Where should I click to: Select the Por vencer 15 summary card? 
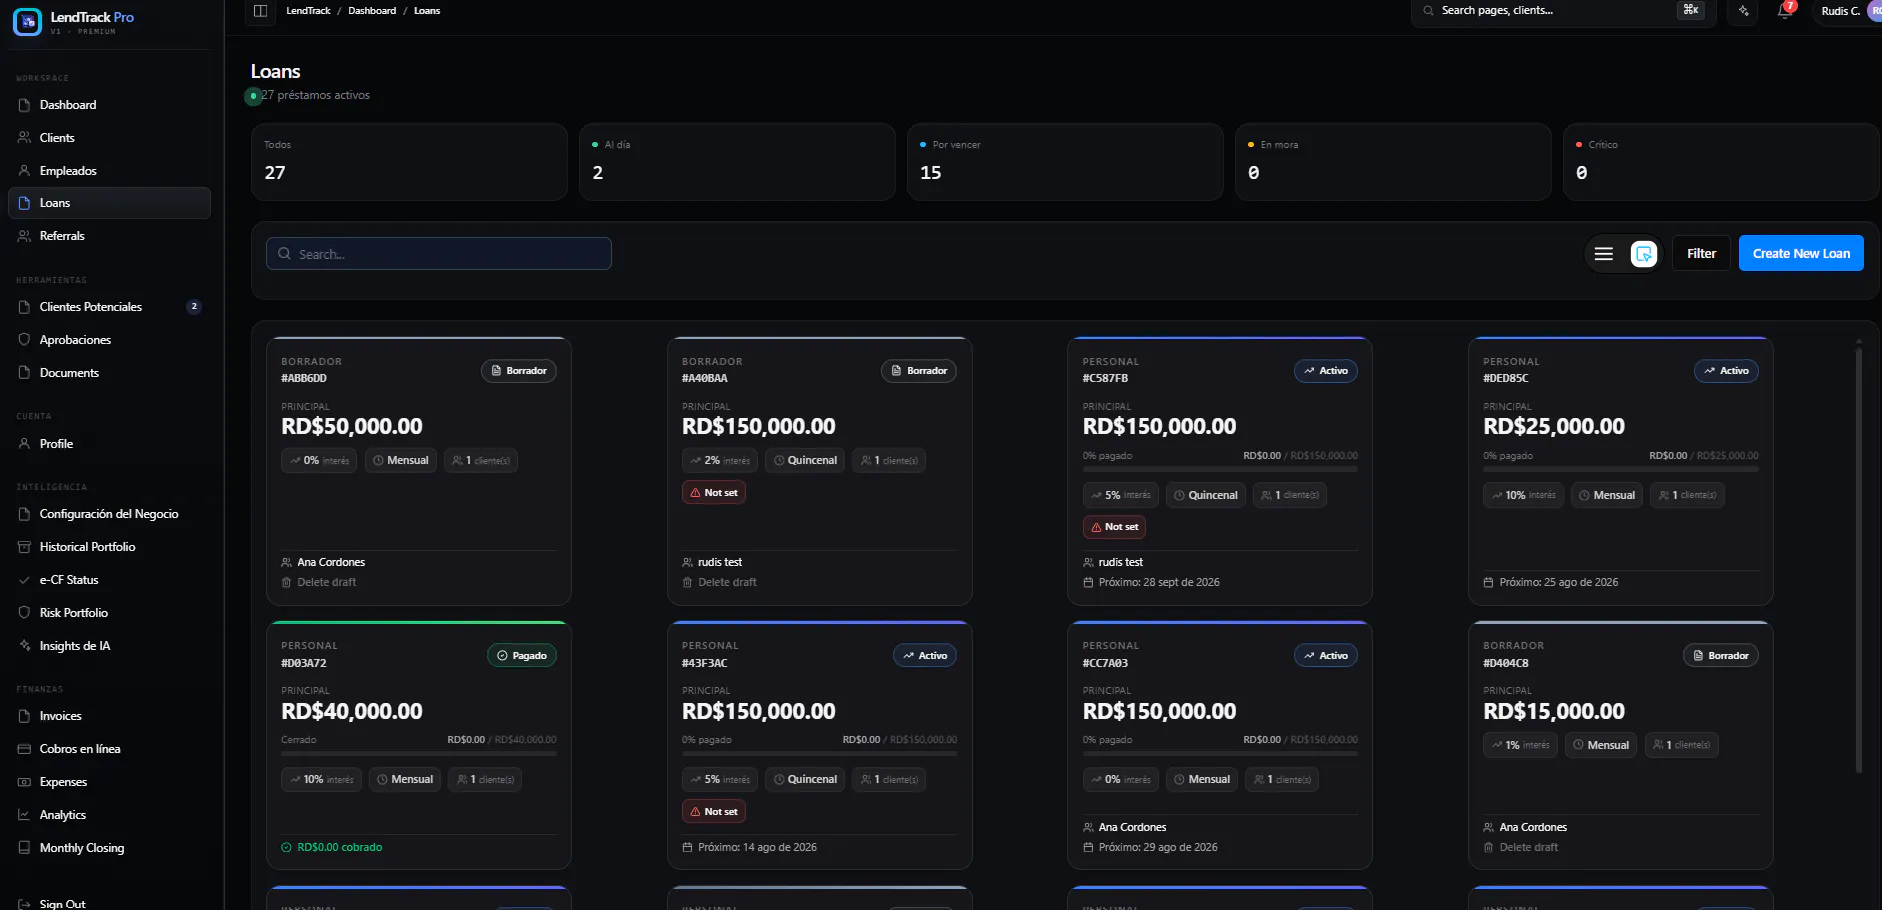click(1065, 162)
